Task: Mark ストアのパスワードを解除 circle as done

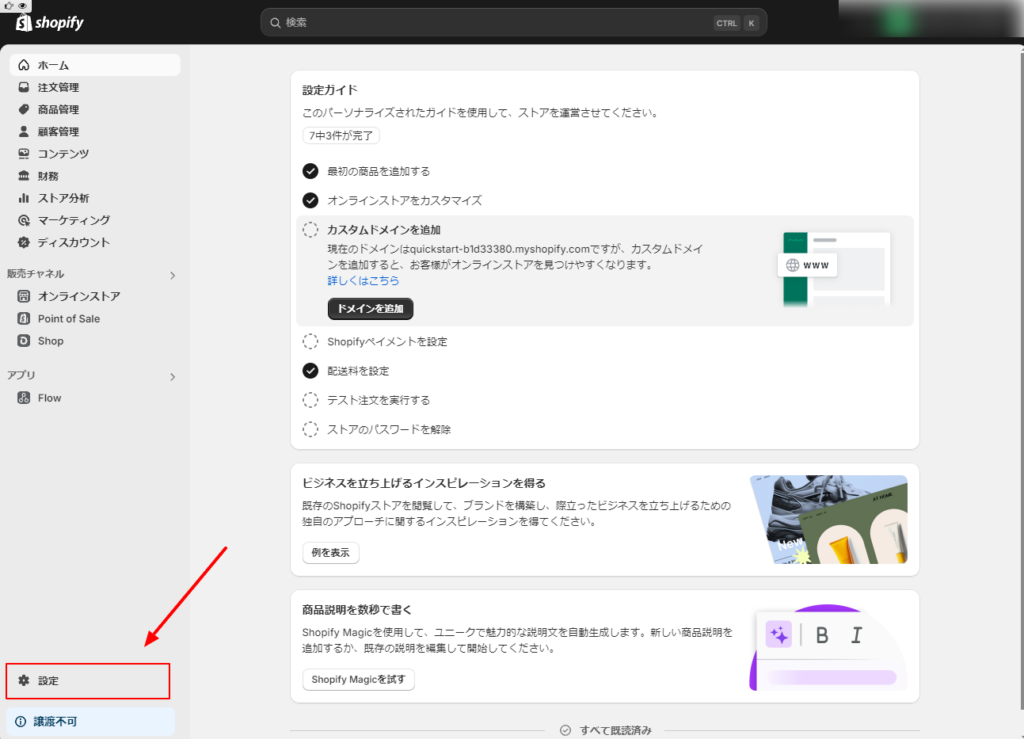Action: (310, 430)
